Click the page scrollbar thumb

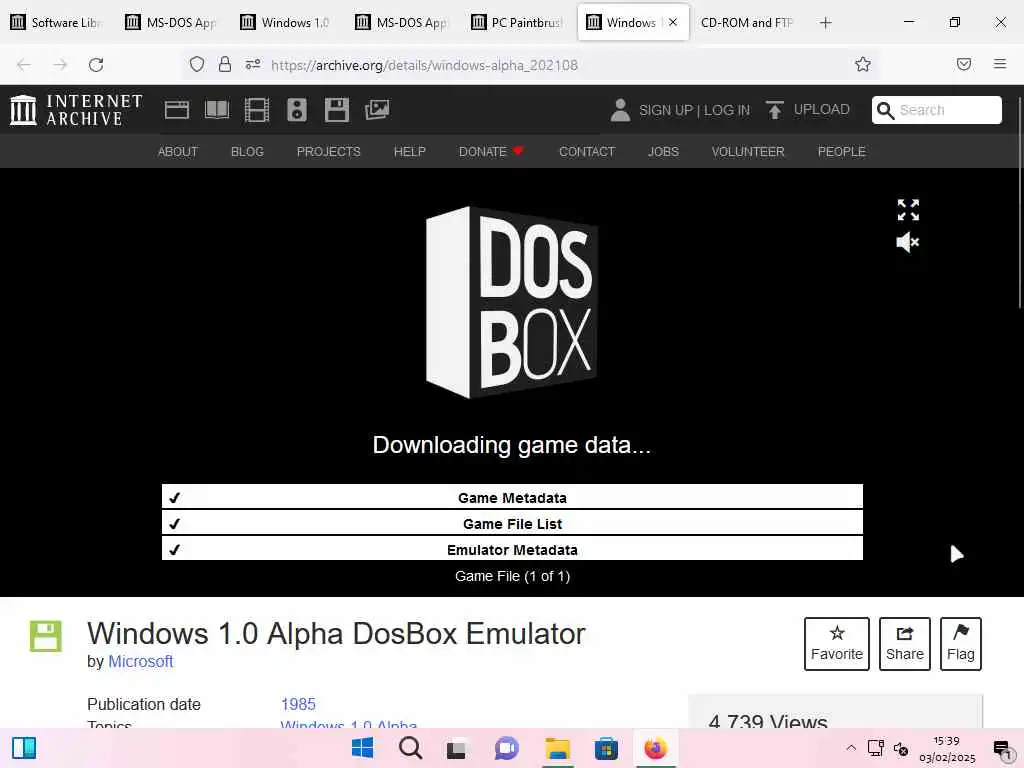1019,202
